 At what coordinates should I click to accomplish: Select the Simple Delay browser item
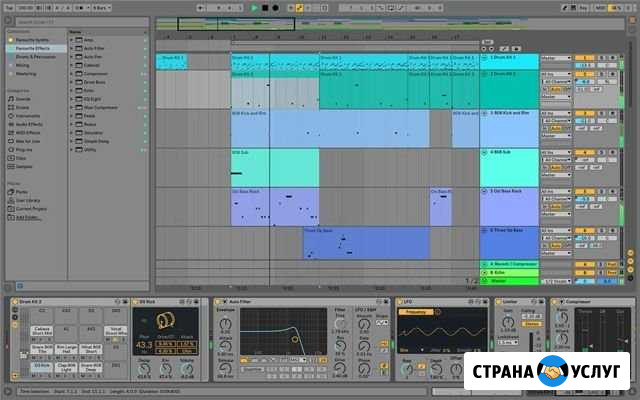(96, 141)
